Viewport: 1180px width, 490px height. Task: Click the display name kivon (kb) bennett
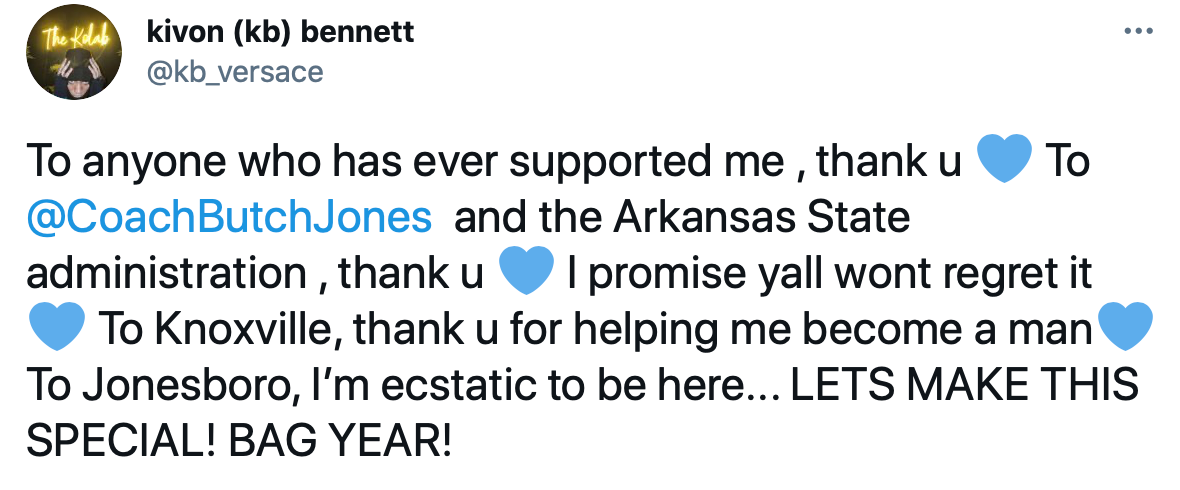[279, 32]
